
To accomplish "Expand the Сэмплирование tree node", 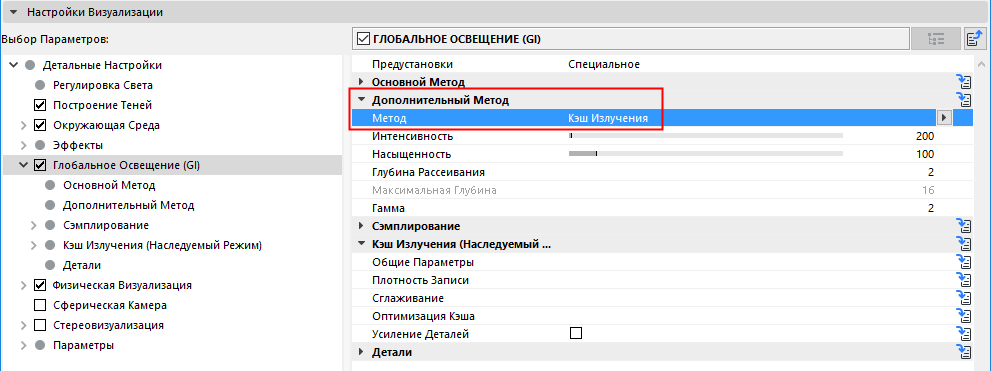I will pyautogui.click(x=34, y=225).
